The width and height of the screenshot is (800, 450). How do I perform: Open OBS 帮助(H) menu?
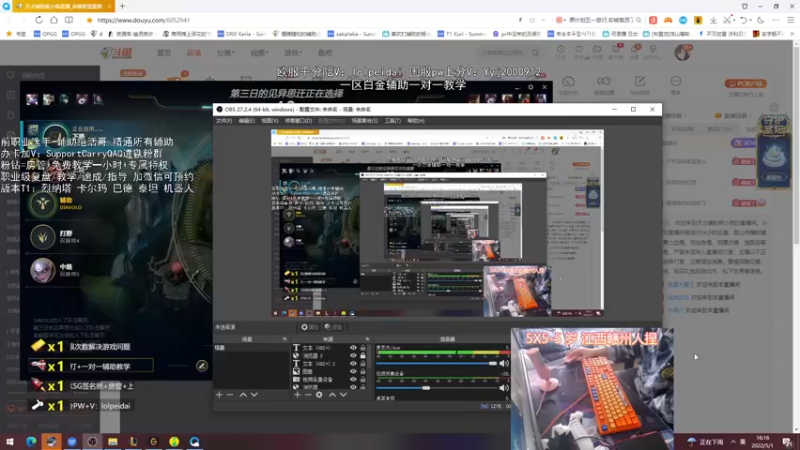[x=416, y=121]
